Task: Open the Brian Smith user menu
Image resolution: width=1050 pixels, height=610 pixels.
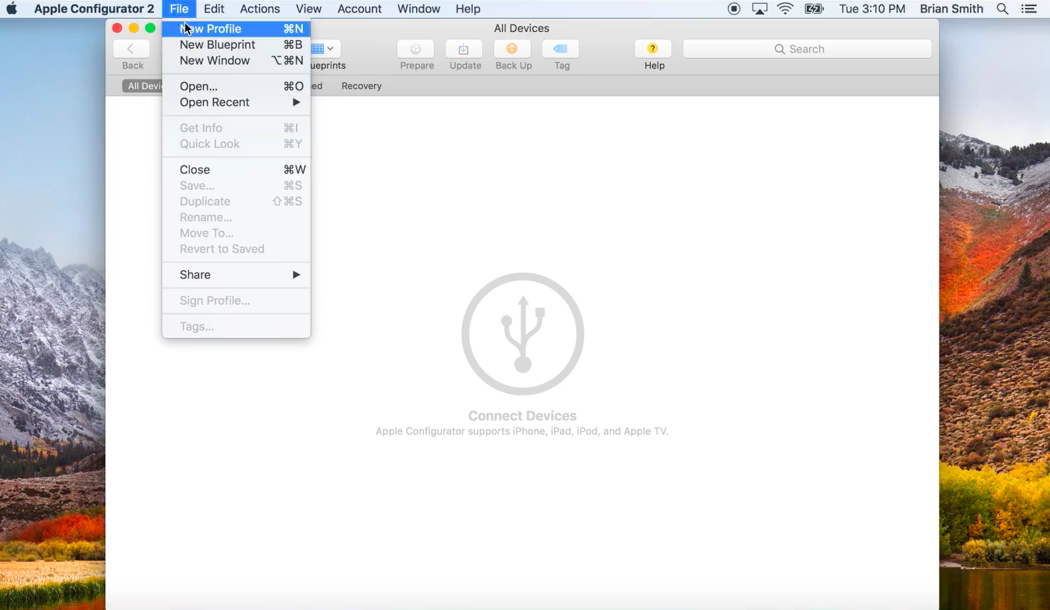Action: [952, 9]
